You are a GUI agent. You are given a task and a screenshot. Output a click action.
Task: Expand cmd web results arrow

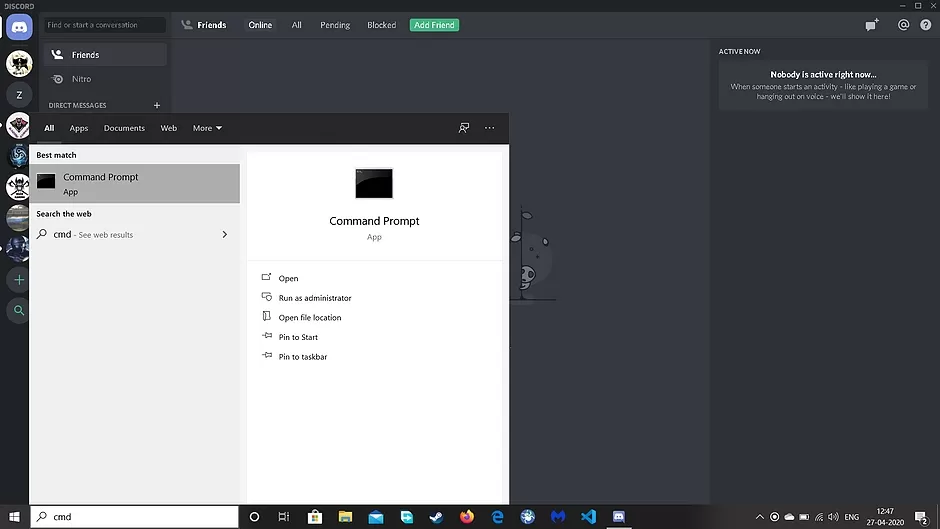tap(225, 235)
